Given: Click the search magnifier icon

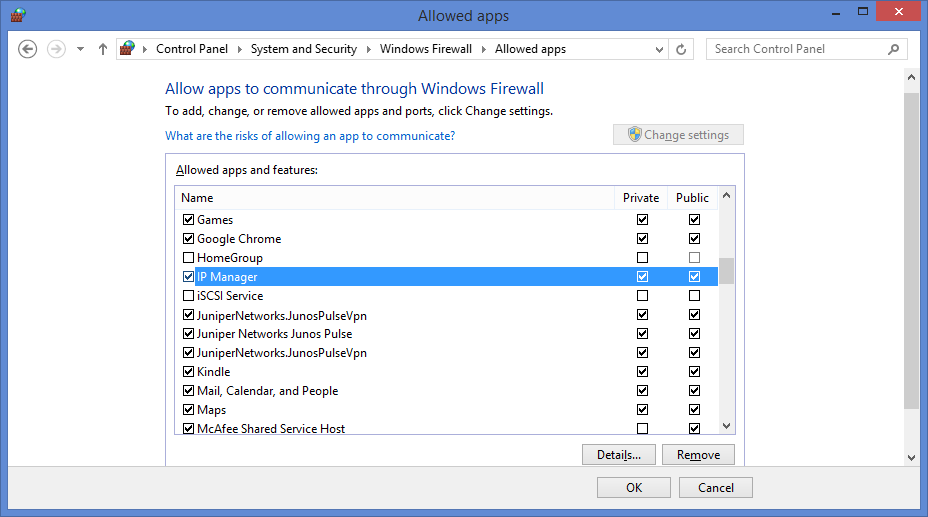Looking at the screenshot, I should (894, 49).
